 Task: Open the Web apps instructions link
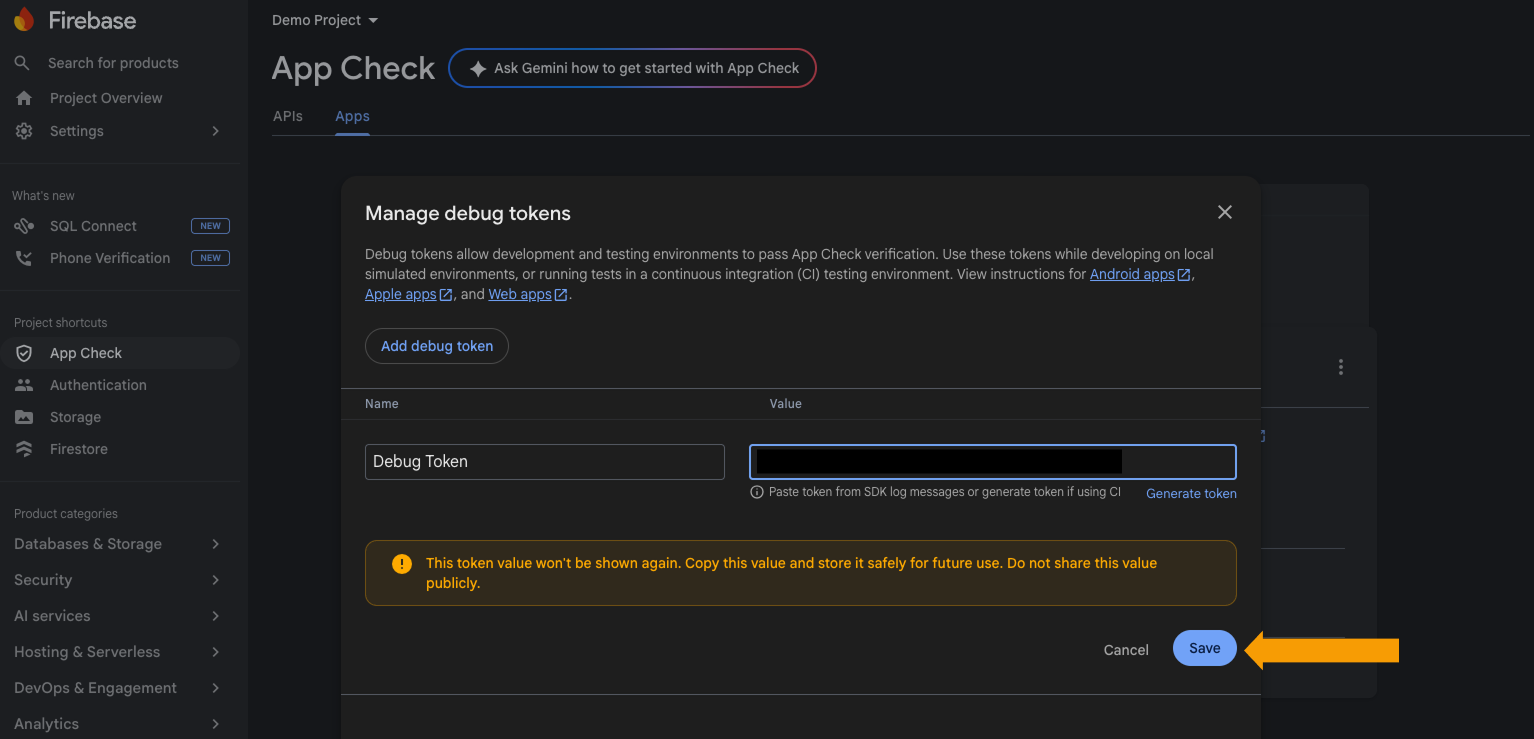click(x=520, y=294)
